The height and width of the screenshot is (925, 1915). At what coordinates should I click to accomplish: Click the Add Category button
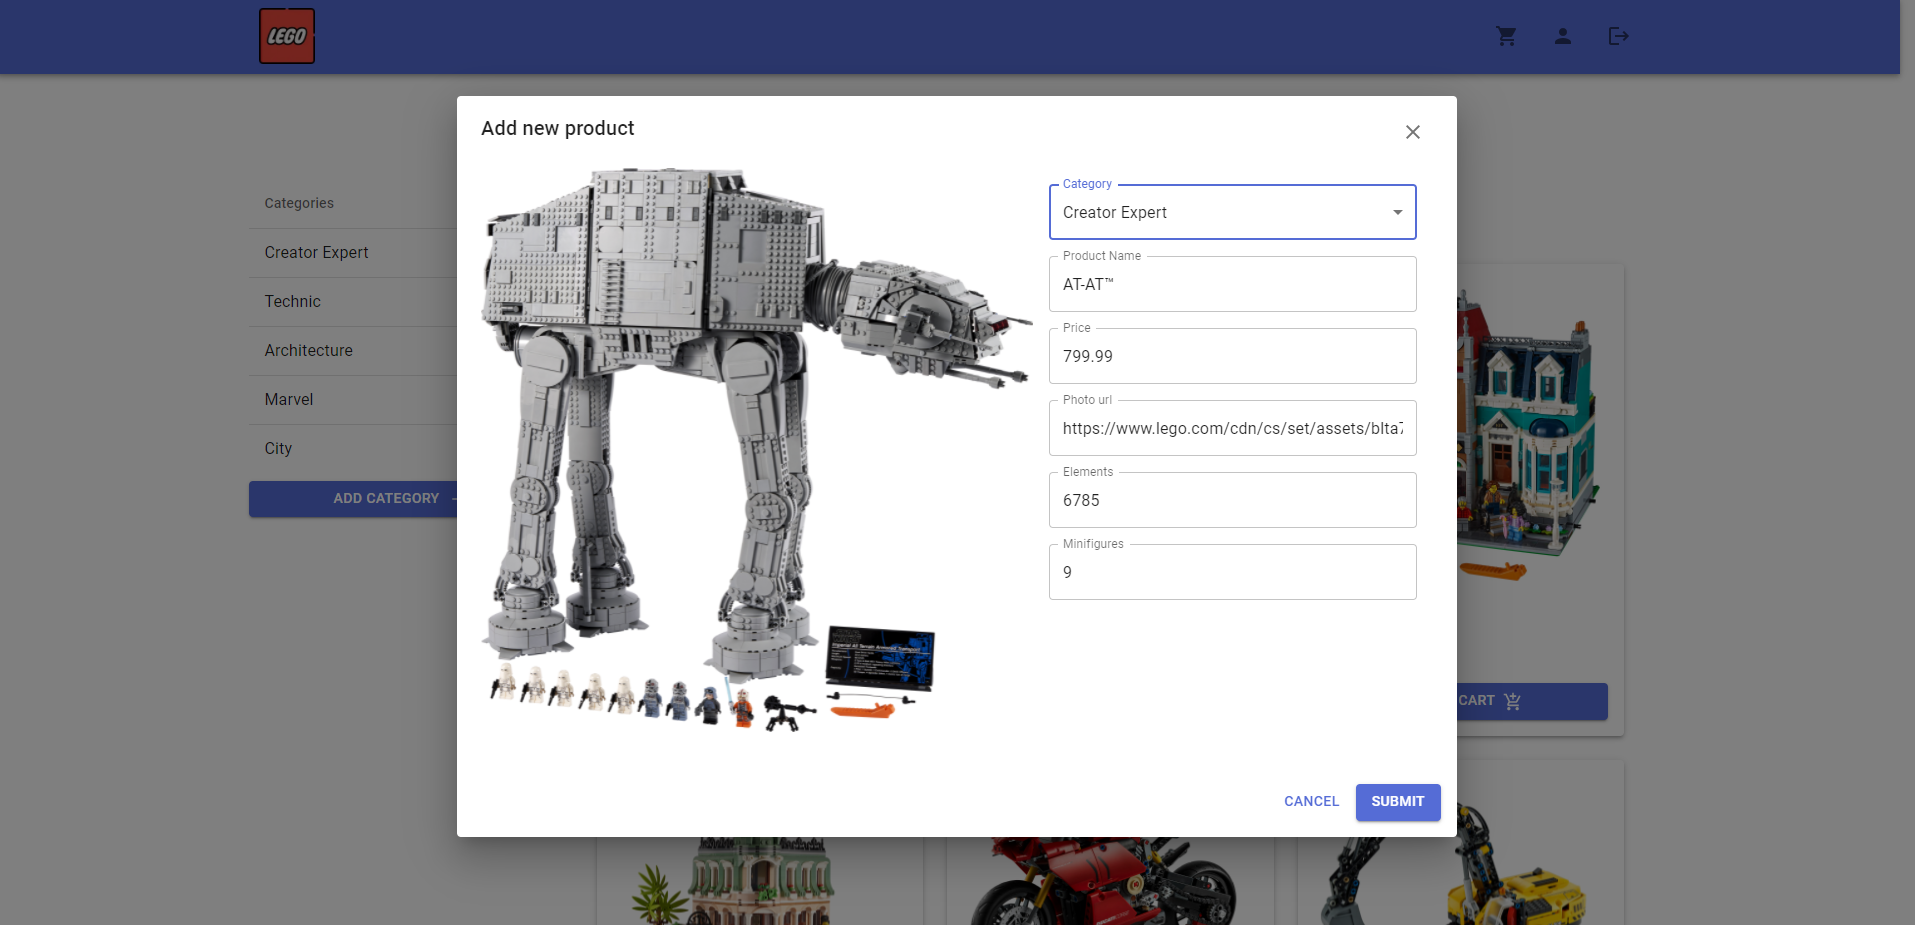353,499
